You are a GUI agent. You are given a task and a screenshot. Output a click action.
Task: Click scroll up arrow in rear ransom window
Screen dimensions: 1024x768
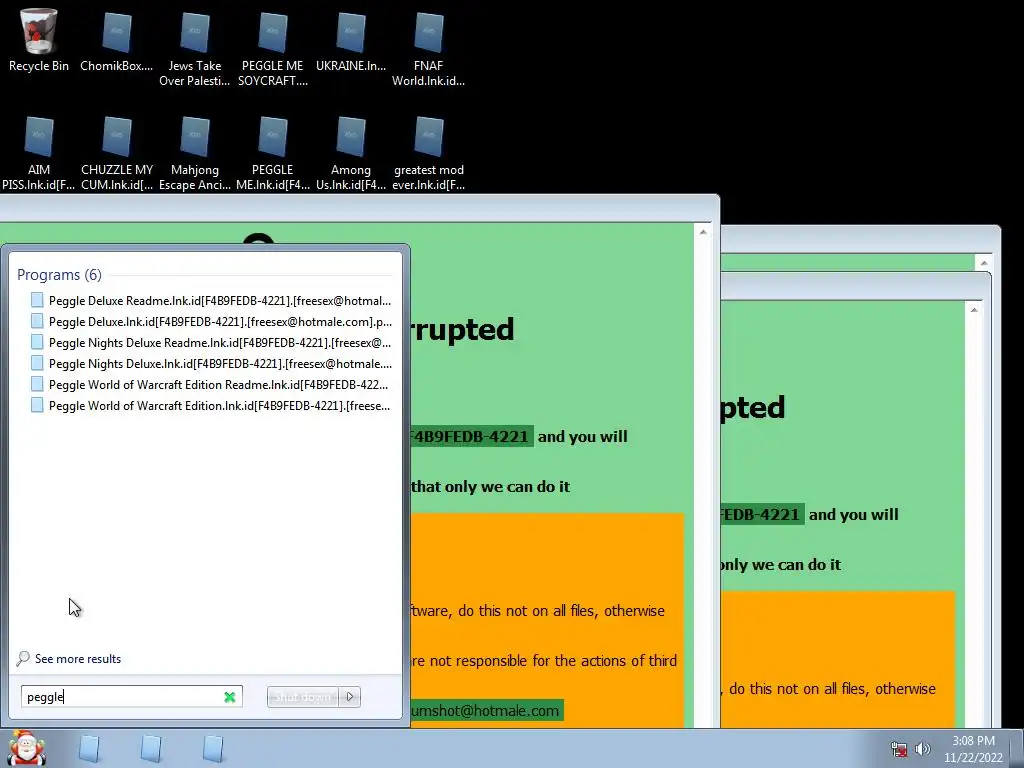(x=984, y=263)
